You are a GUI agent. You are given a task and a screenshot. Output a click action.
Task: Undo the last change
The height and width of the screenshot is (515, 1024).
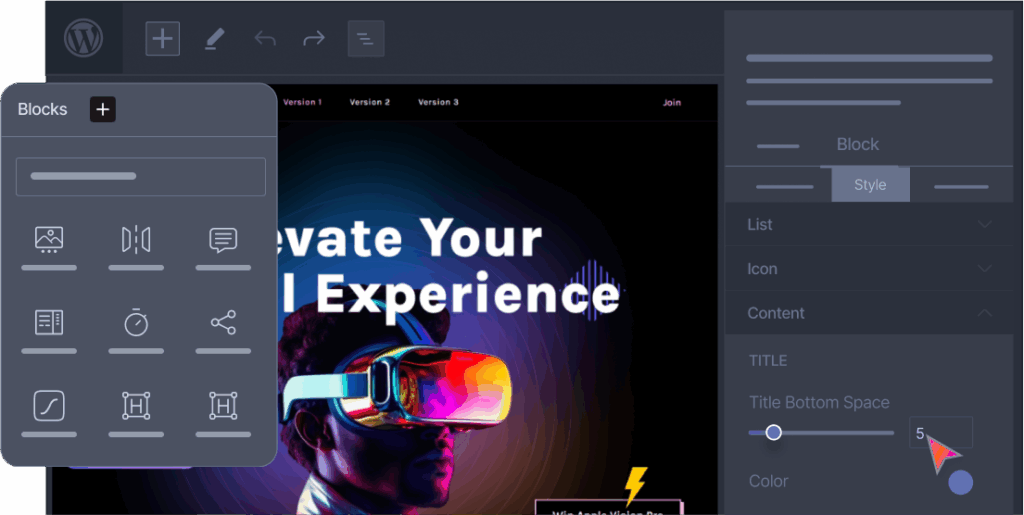[264, 39]
